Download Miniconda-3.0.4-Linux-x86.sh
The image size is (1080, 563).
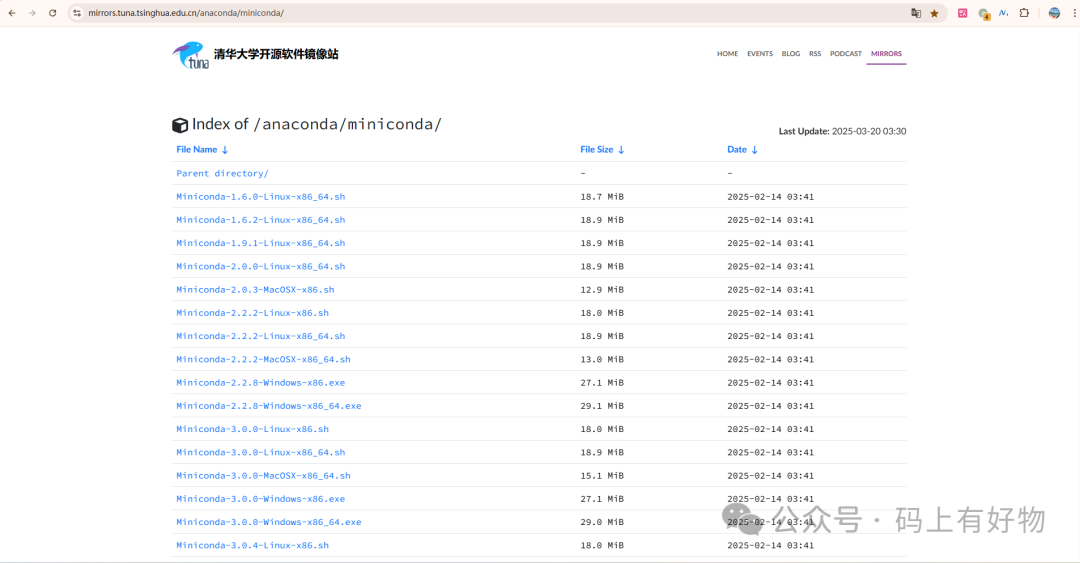[252, 546]
